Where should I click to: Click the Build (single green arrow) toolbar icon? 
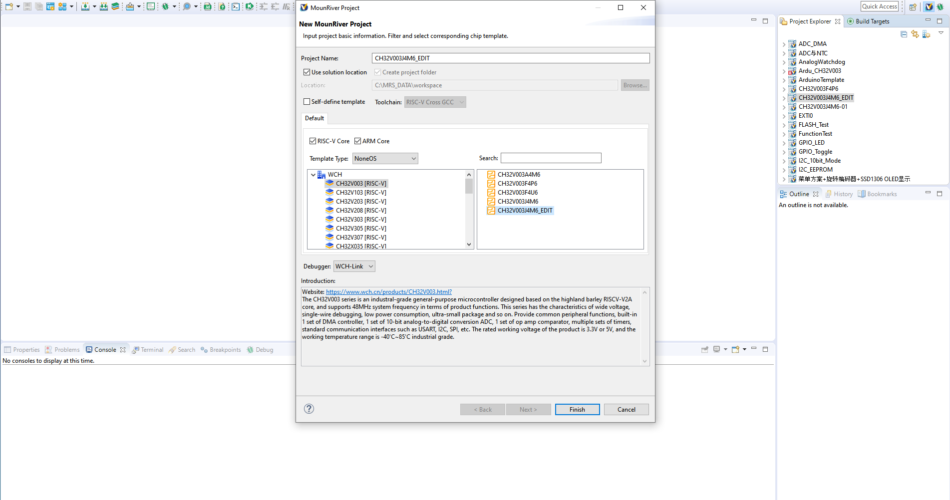[x=85, y=7]
